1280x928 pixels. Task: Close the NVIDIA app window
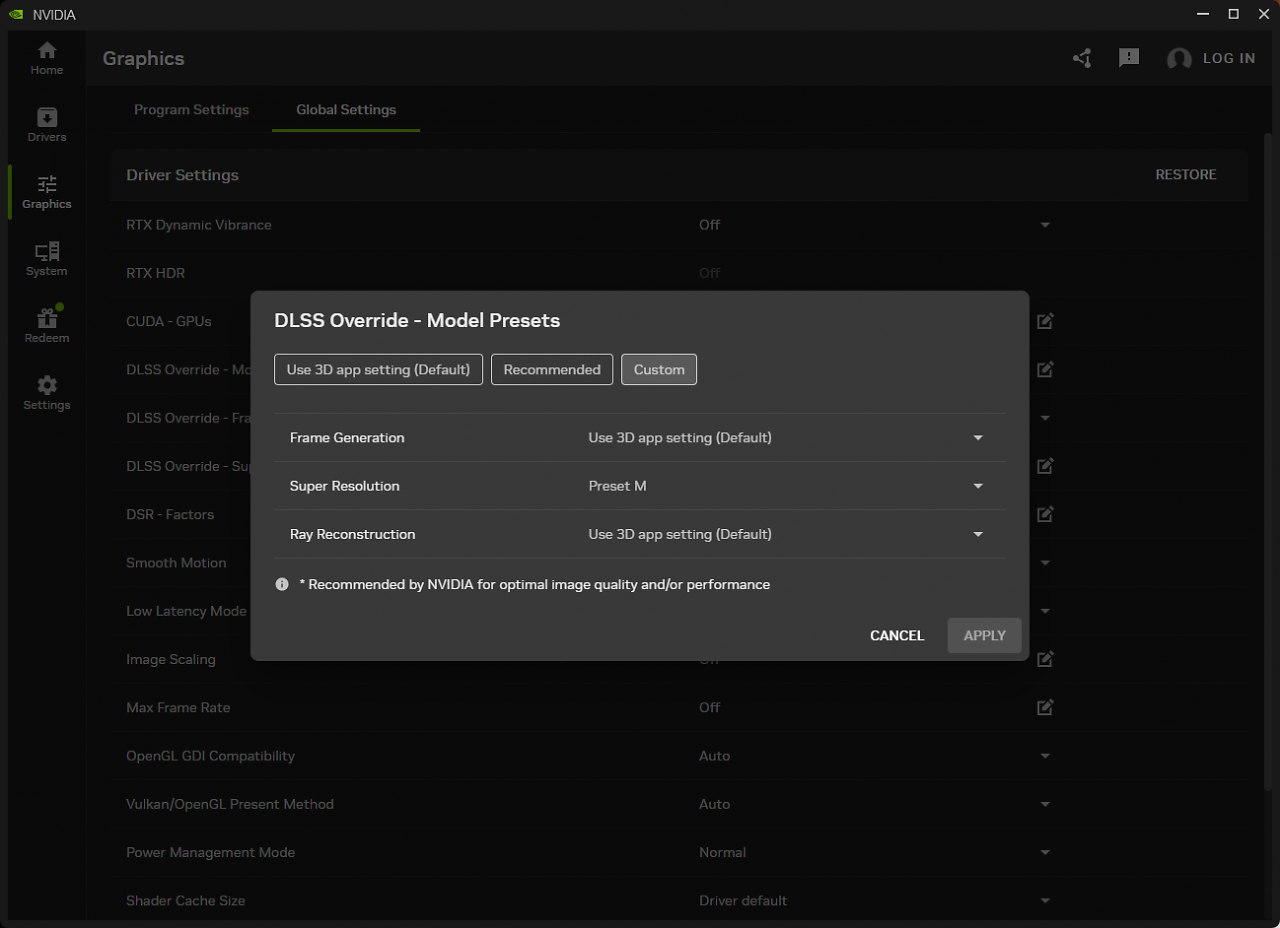(x=1262, y=14)
